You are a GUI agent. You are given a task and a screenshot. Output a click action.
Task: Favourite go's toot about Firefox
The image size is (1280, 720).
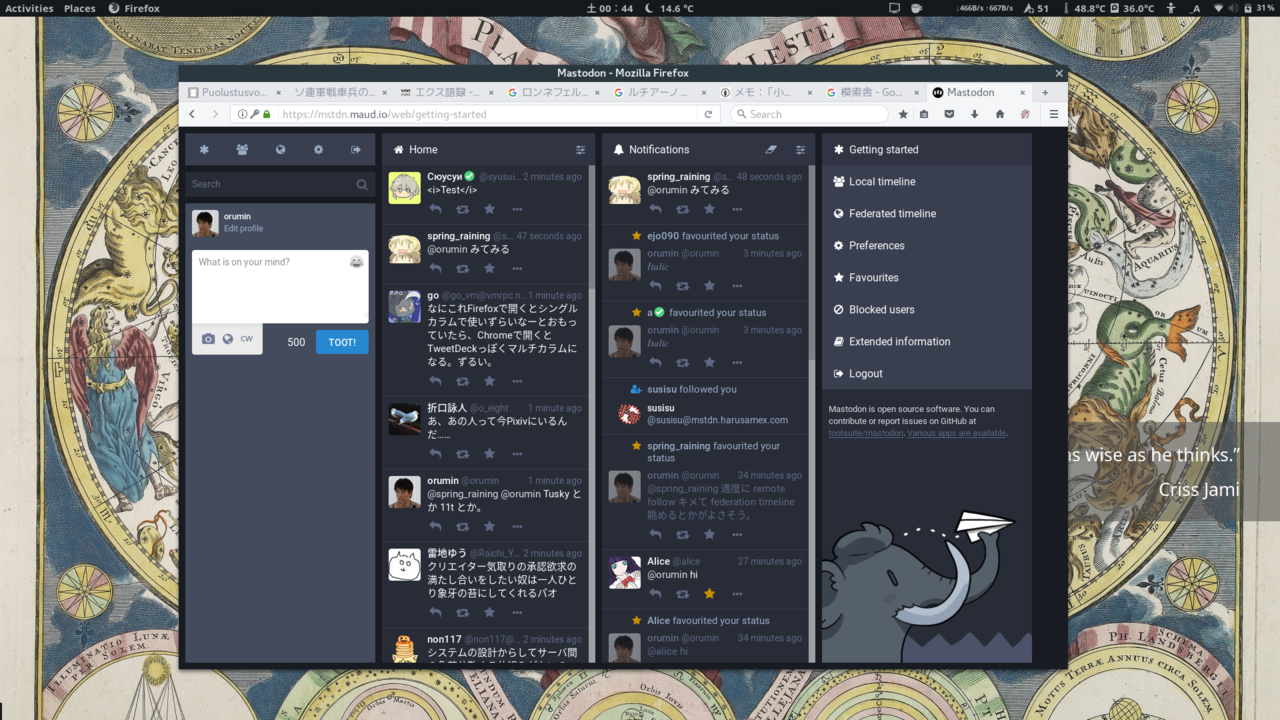tap(489, 381)
